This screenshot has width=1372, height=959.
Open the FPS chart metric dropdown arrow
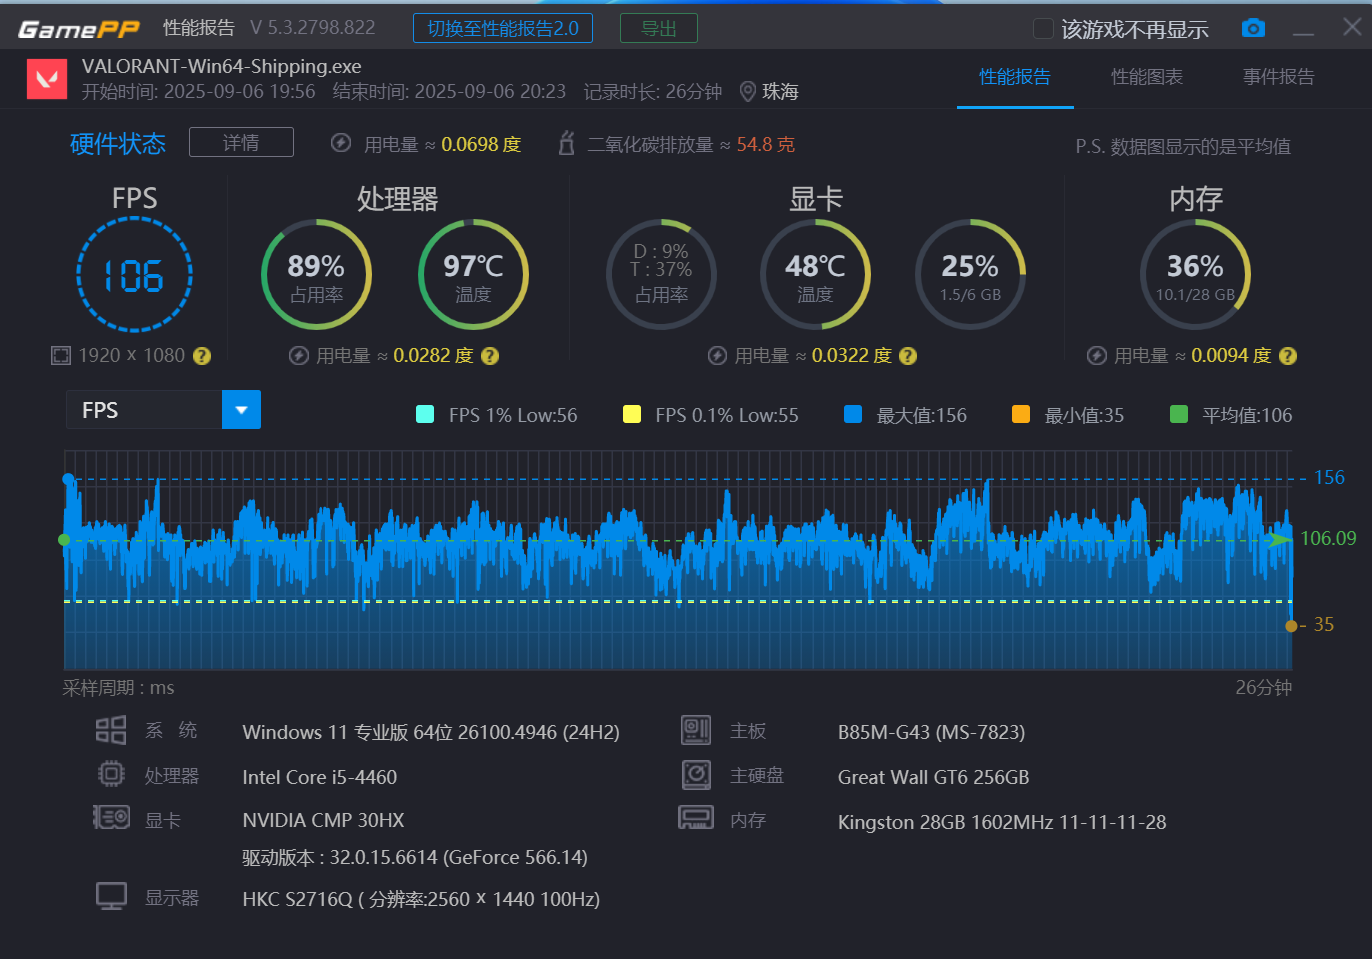(241, 410)
